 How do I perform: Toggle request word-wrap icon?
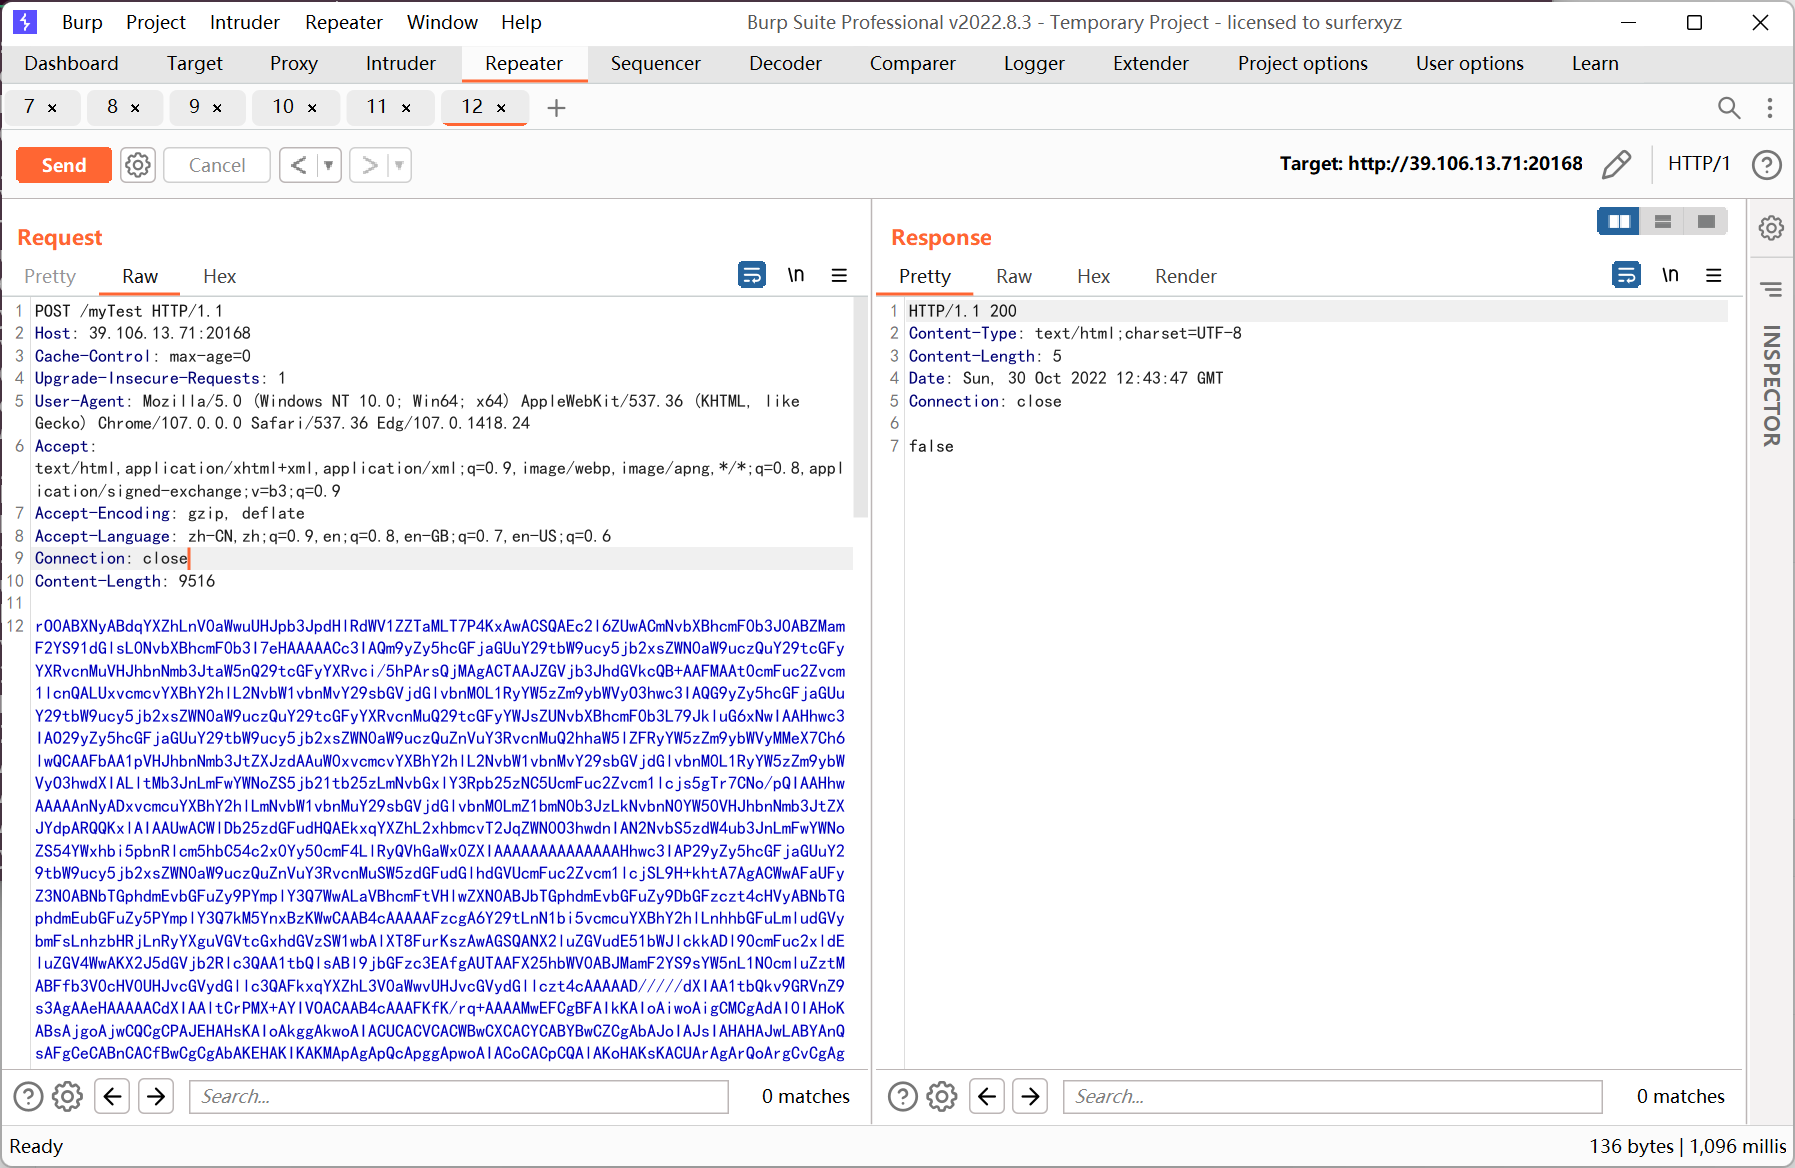(752, 274)
